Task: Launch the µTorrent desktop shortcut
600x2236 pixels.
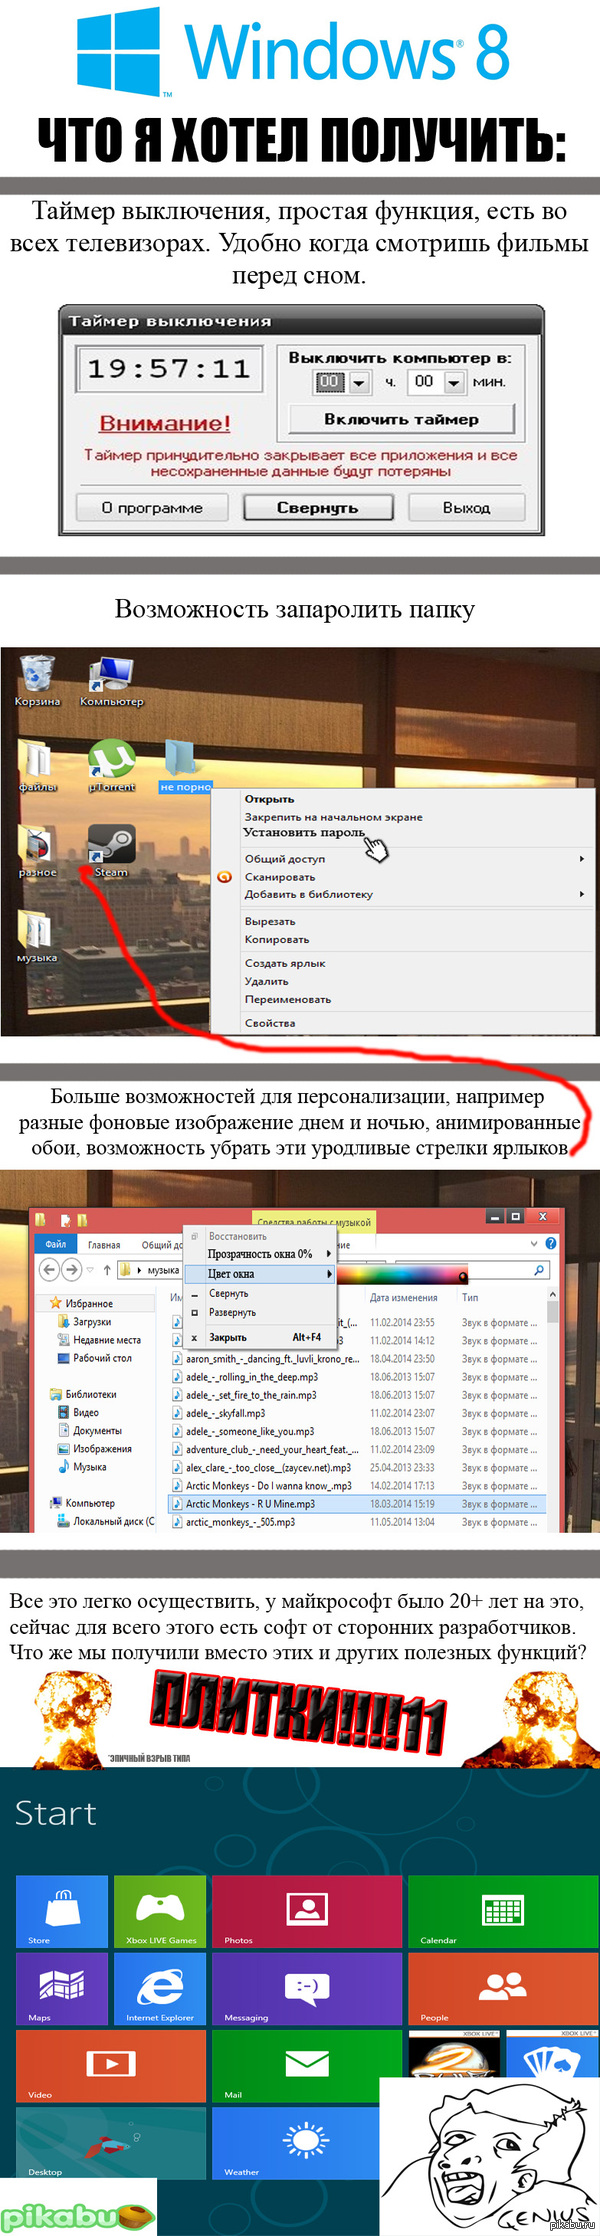Action: (111, 766)
